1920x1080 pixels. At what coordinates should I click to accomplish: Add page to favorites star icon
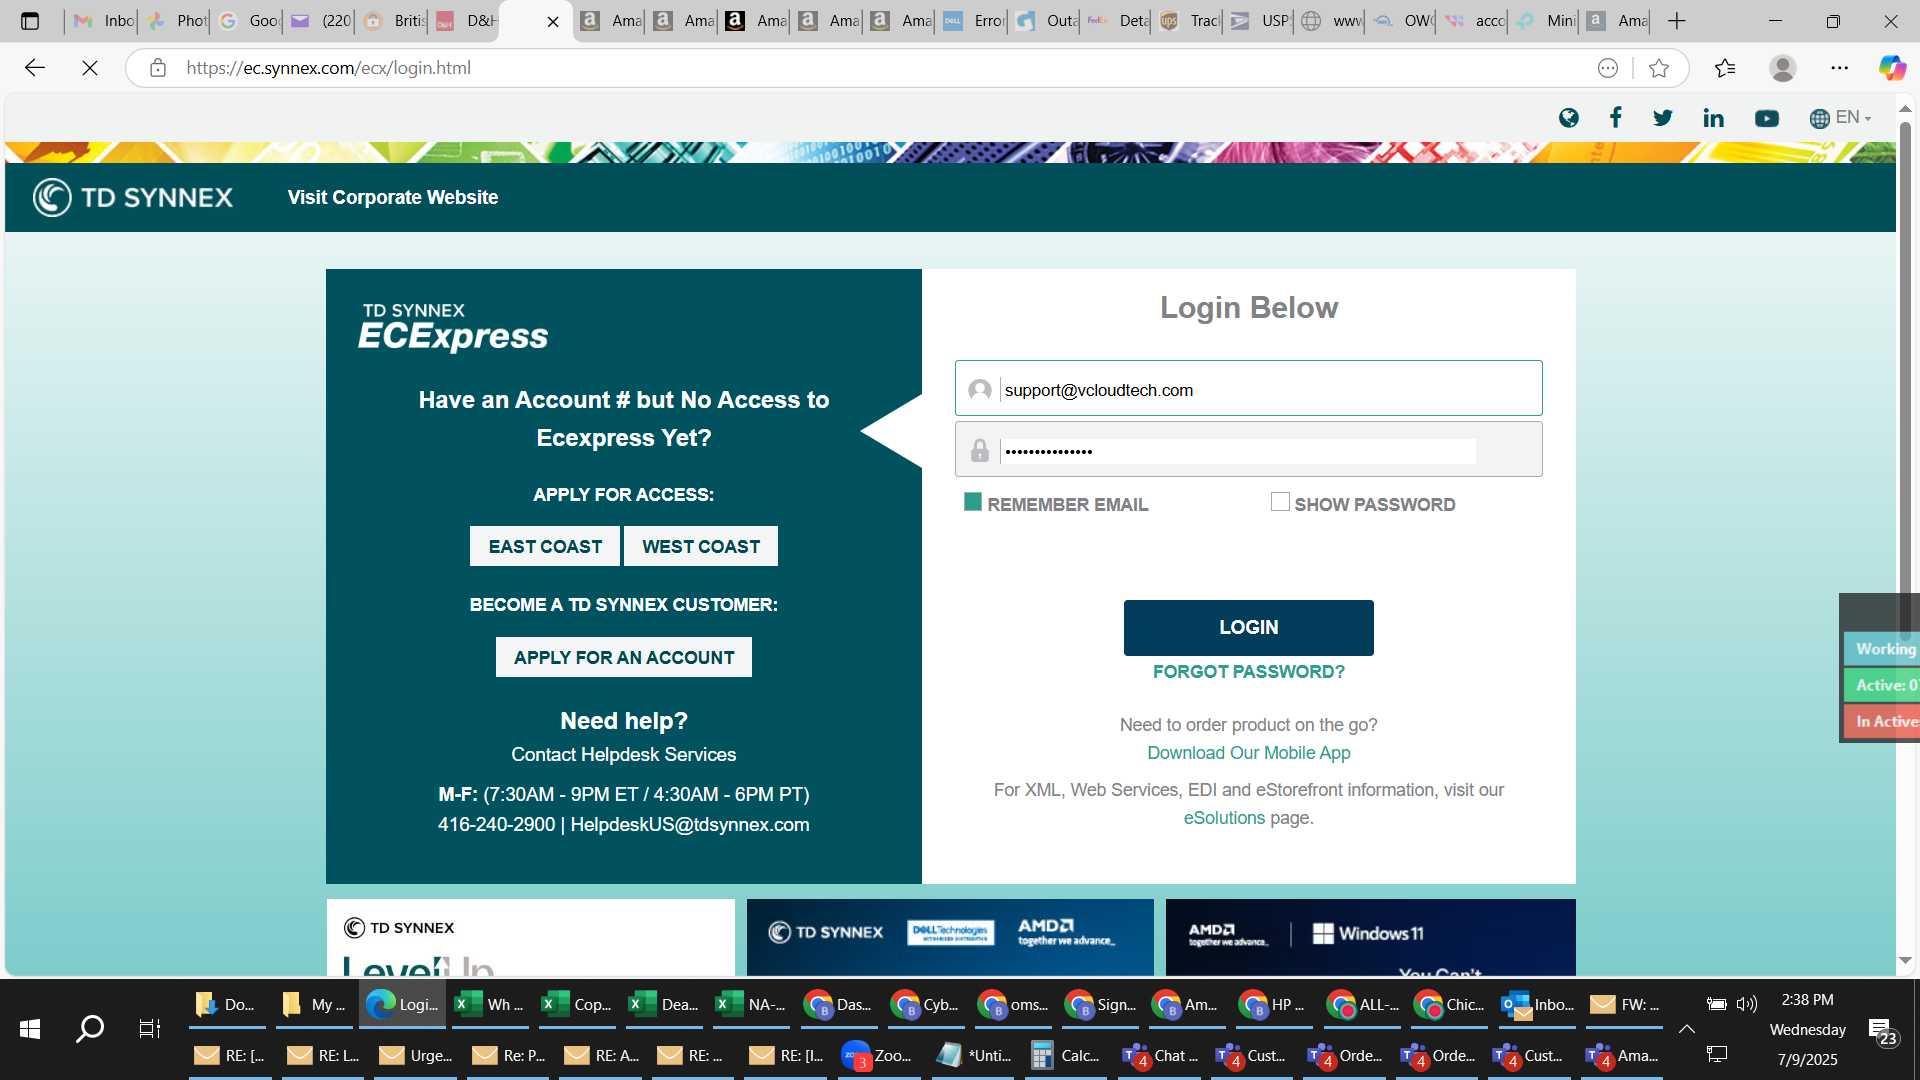pos(1659,68)
